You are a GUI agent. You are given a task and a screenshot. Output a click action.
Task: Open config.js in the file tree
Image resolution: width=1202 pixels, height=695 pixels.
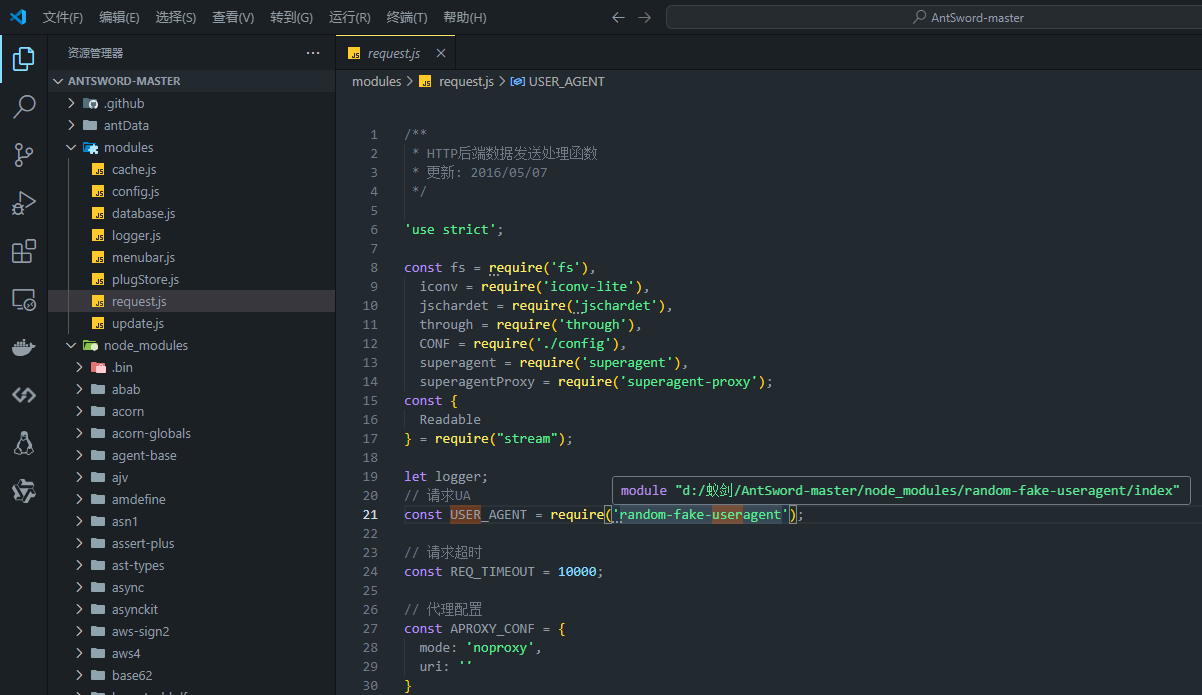135,192
